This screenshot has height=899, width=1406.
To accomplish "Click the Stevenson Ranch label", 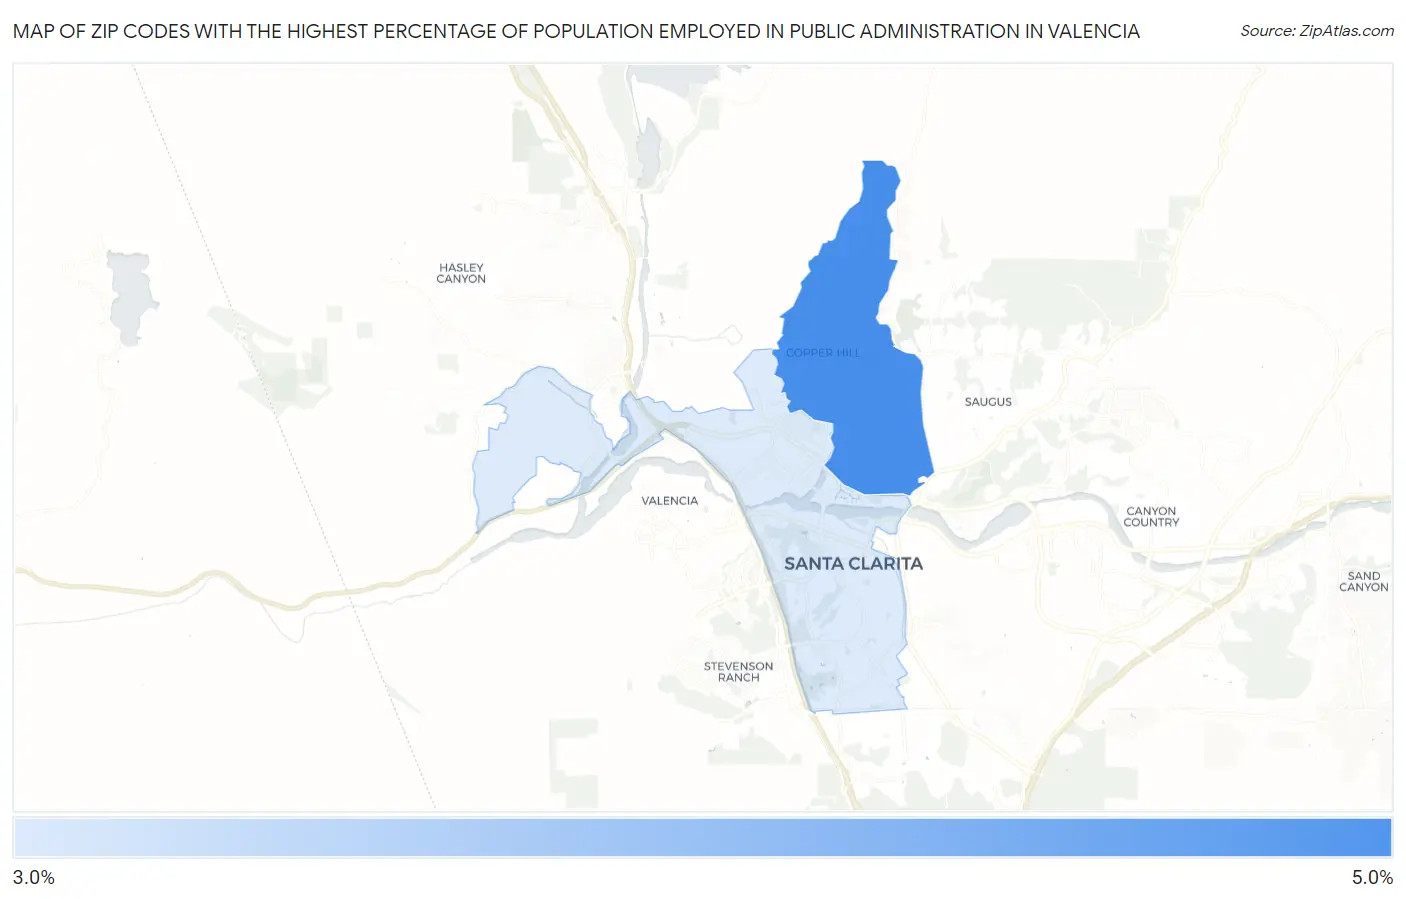I will [x=738, y=672].
